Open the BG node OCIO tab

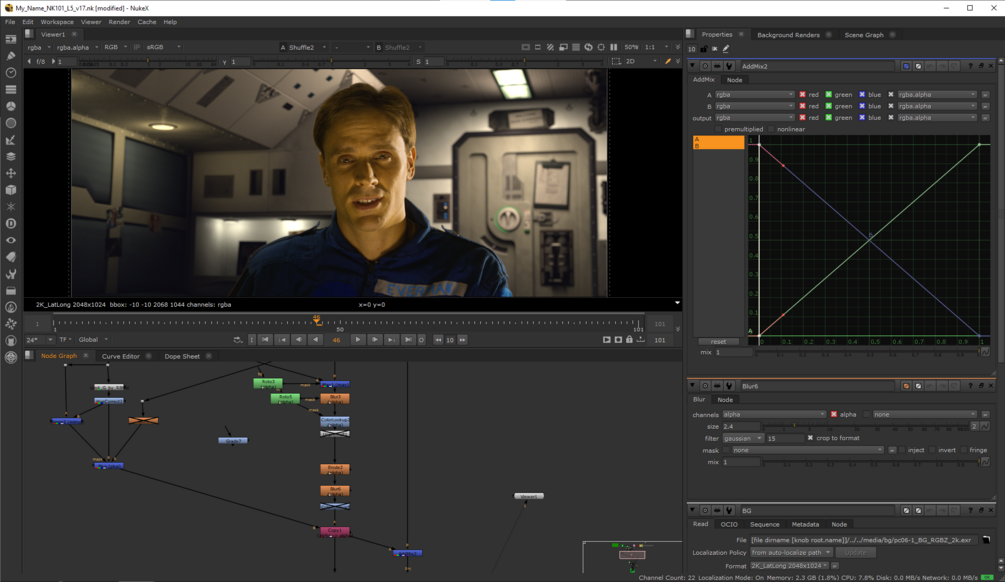pos(729,524)
